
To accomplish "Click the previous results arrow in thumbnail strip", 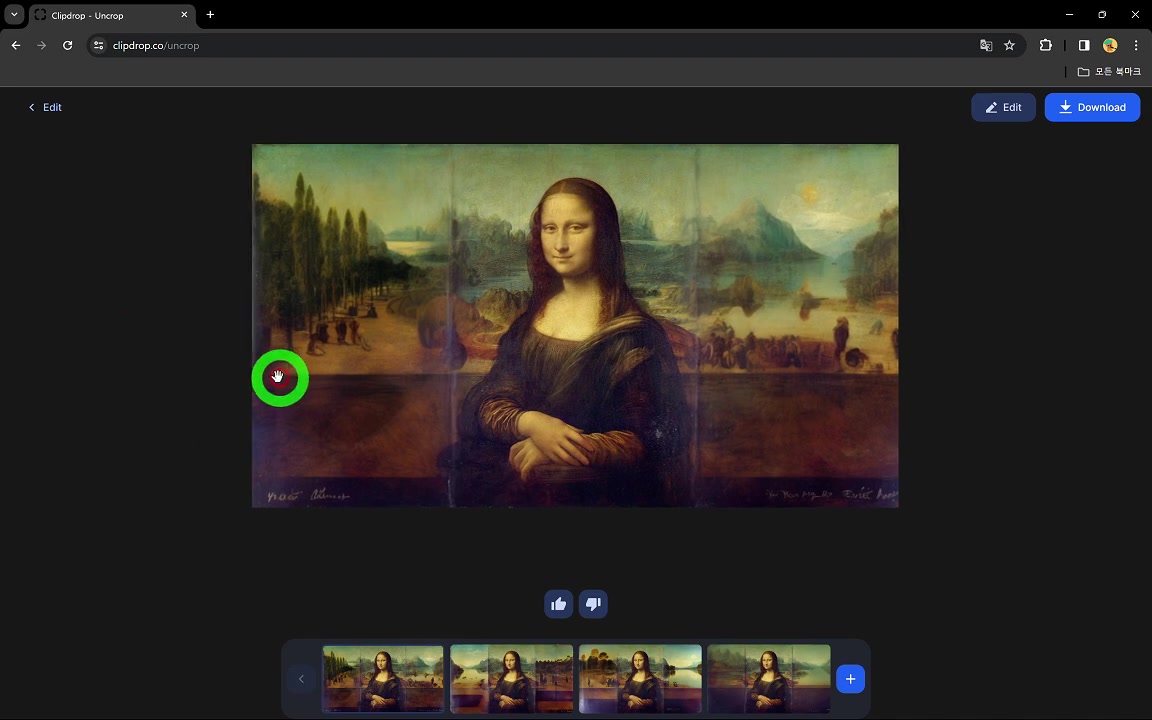I will (301, 679).
